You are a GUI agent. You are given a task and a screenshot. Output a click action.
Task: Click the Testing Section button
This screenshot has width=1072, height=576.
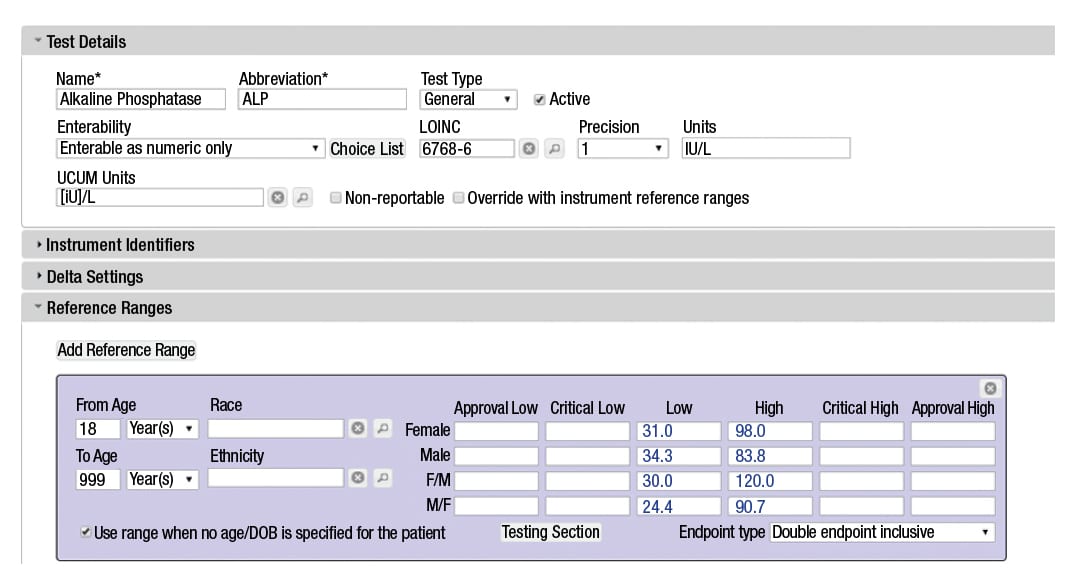(551, 533)
